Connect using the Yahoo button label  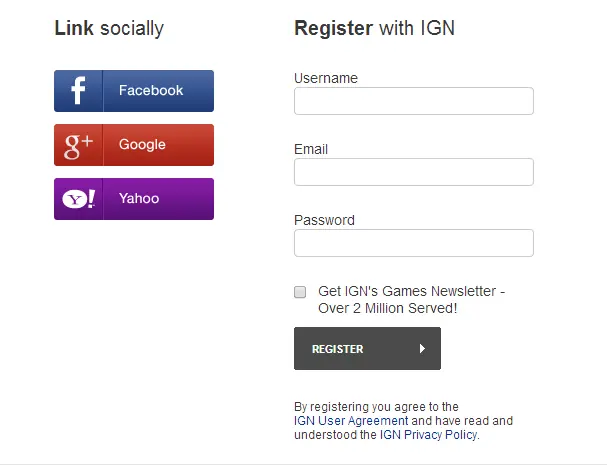139,199
